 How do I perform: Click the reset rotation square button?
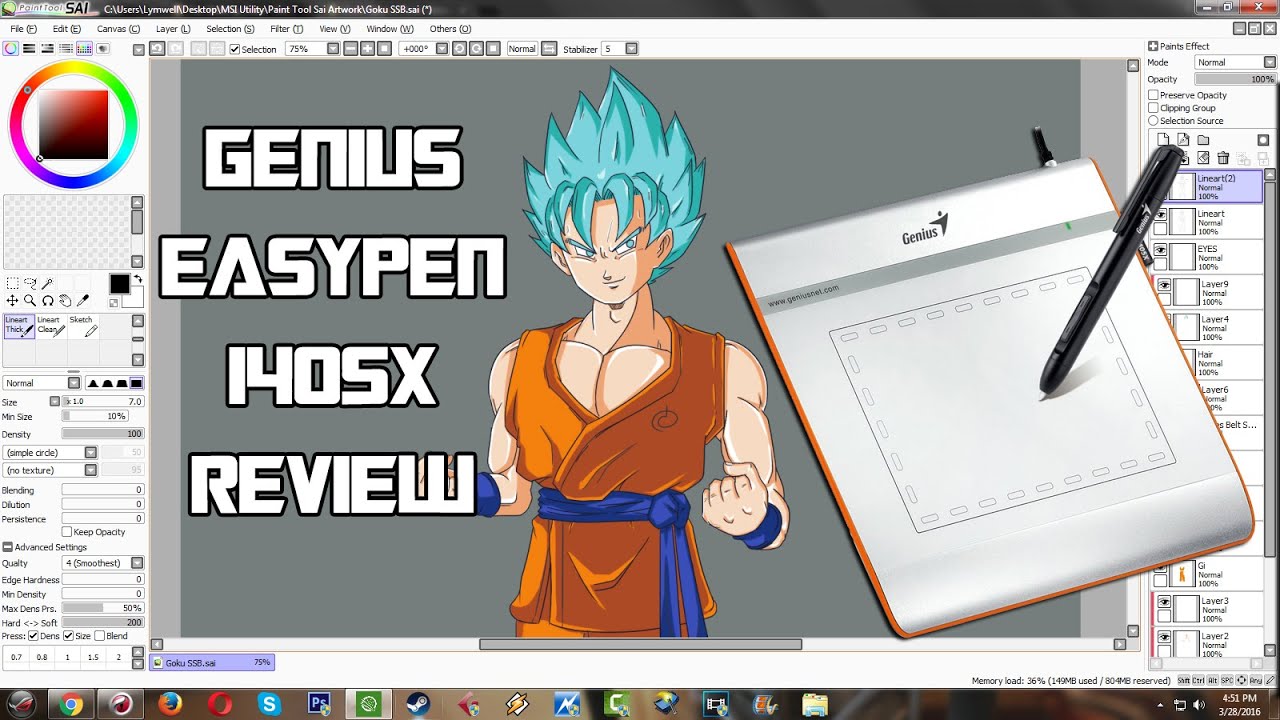[x=493, y=48]
